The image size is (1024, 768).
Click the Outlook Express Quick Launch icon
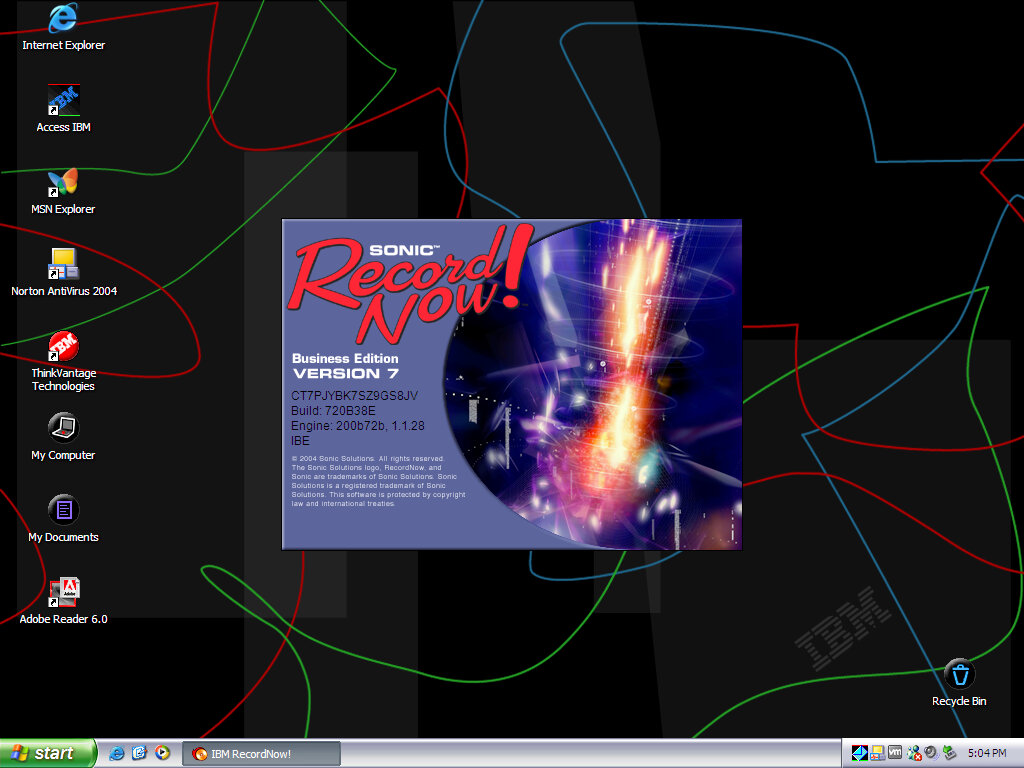pos(139,753)
